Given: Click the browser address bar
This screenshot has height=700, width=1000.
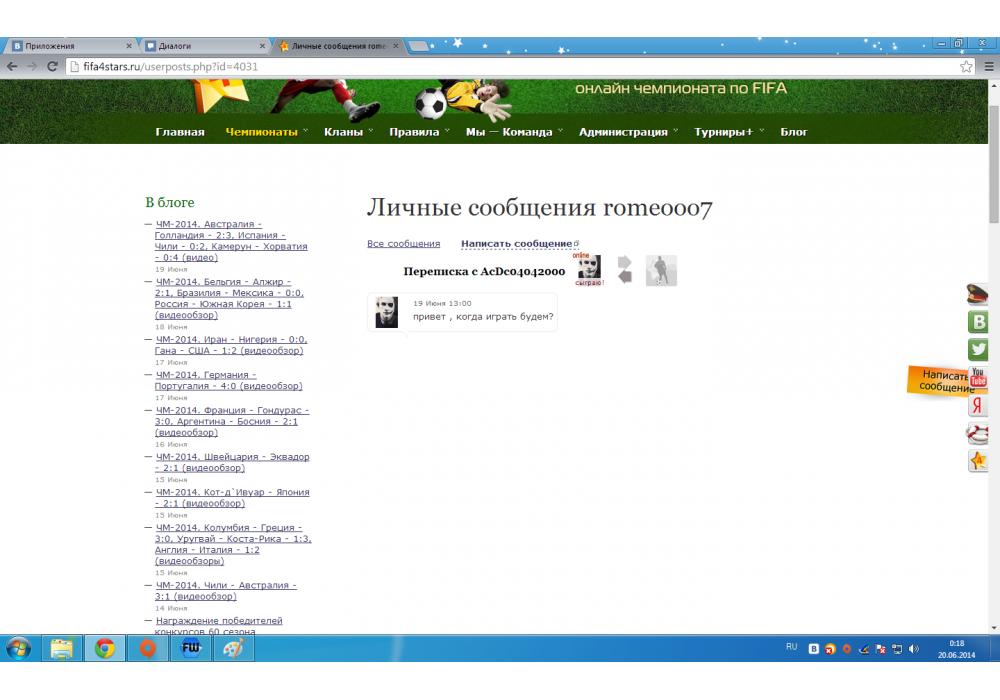Looking at the screenshot, I should click(500, 66).
